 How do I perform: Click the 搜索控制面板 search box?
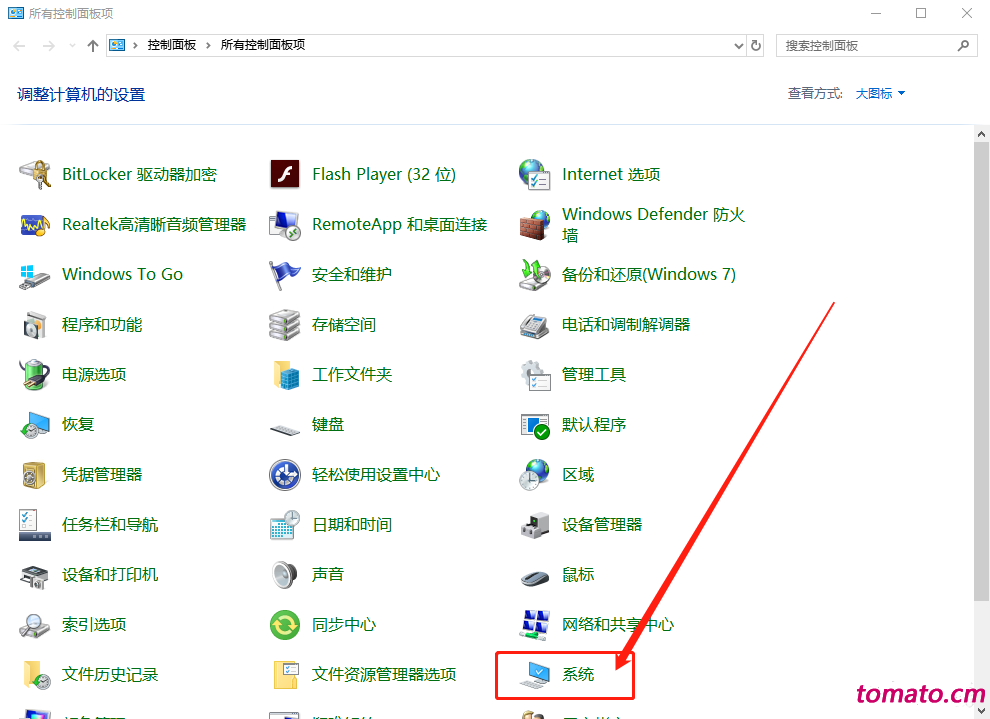click(x=876, y=45)
